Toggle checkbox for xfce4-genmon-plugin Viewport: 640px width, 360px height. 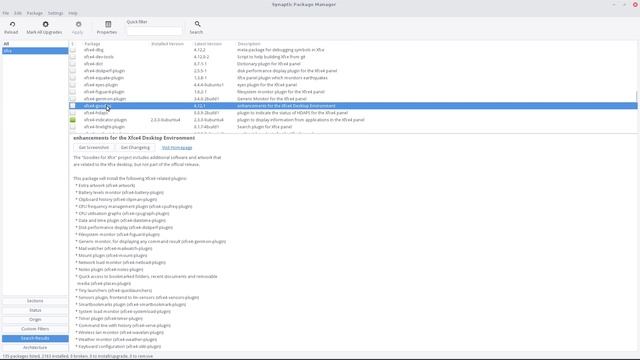click(73, 99)
